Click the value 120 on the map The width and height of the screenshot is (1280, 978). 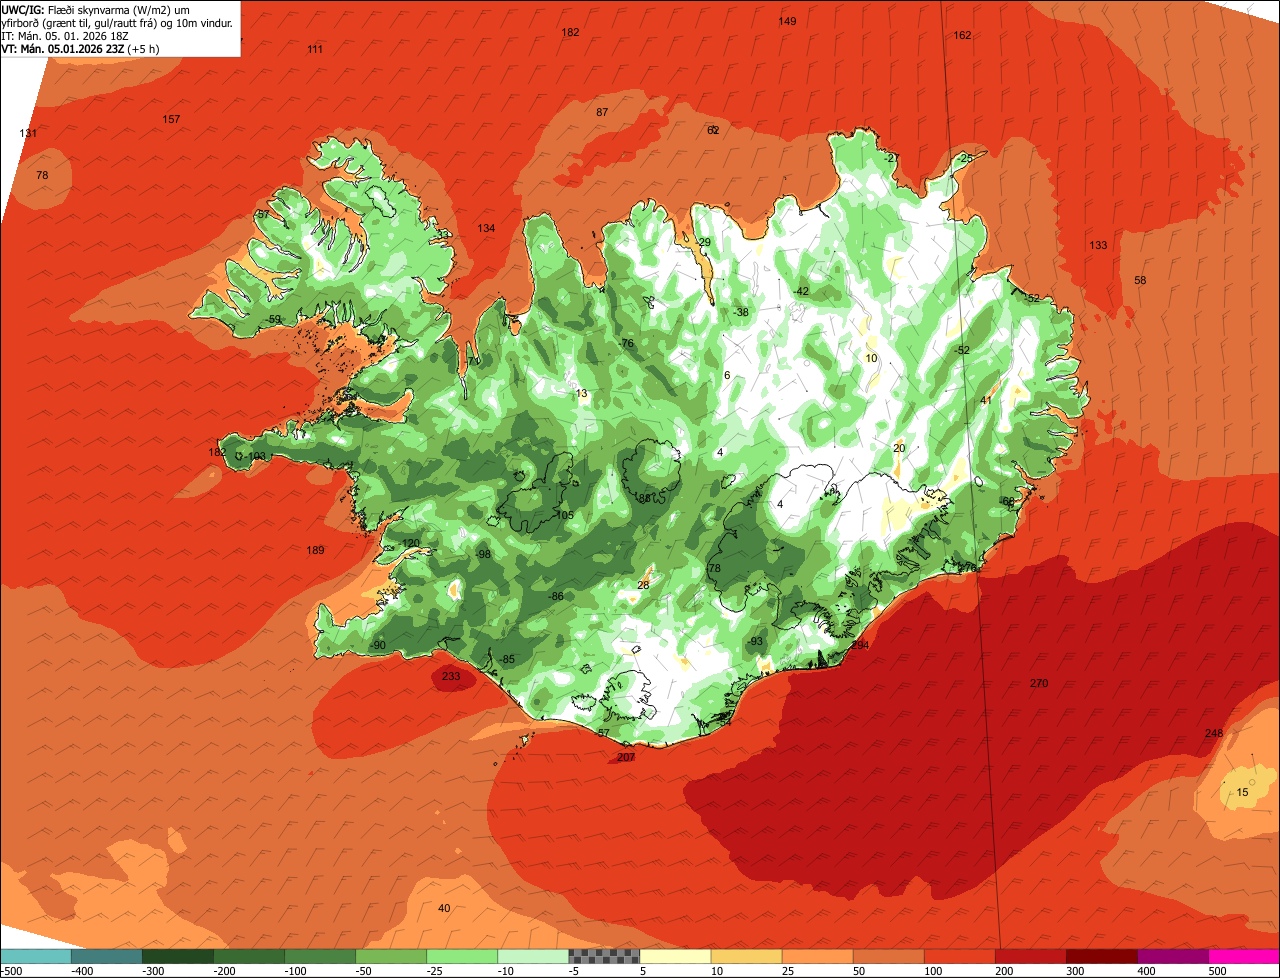411,543
